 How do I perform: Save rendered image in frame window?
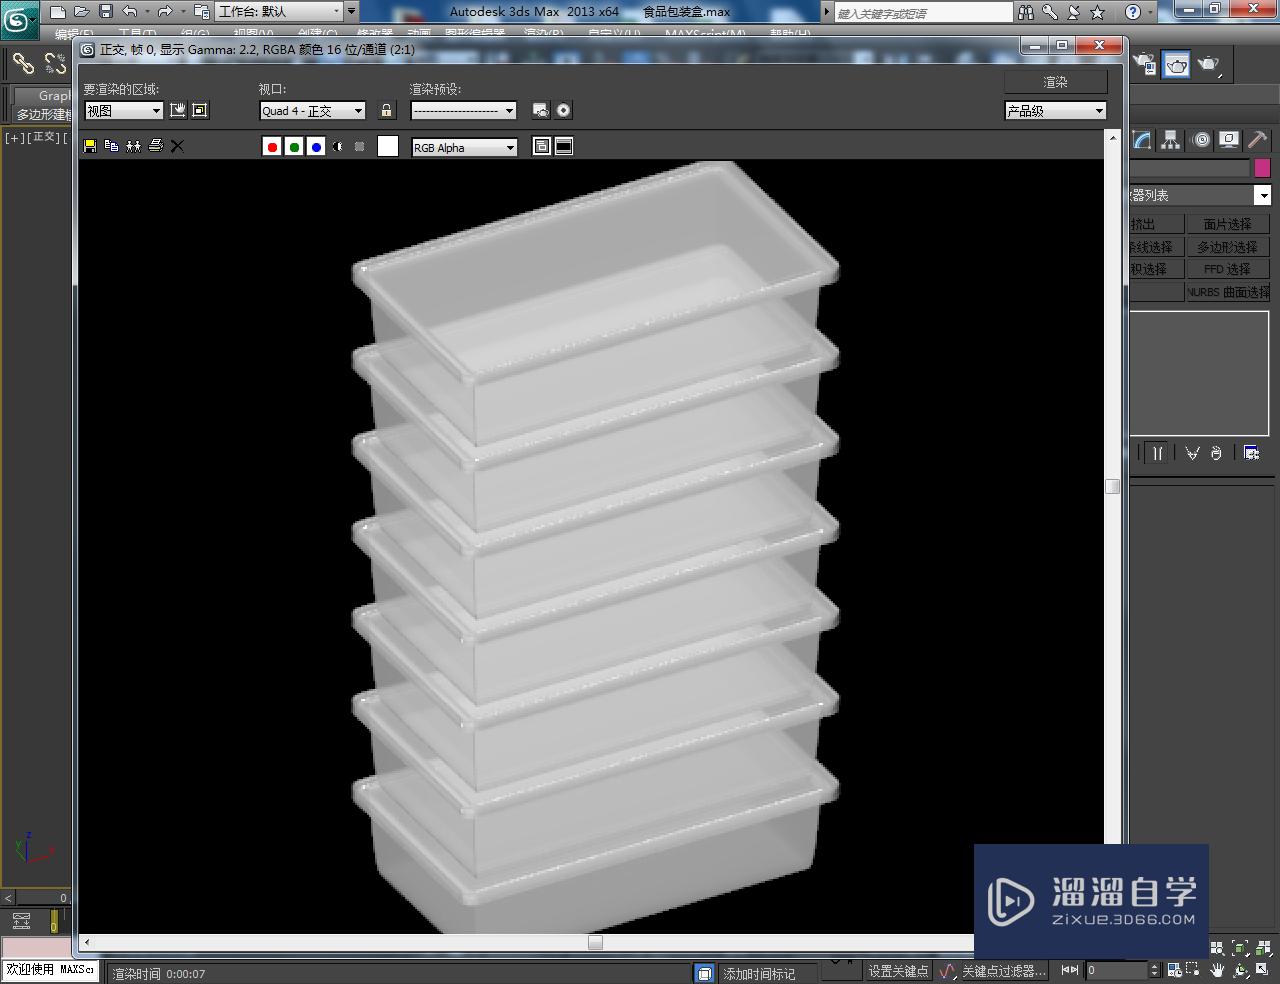tap(90, 146)
